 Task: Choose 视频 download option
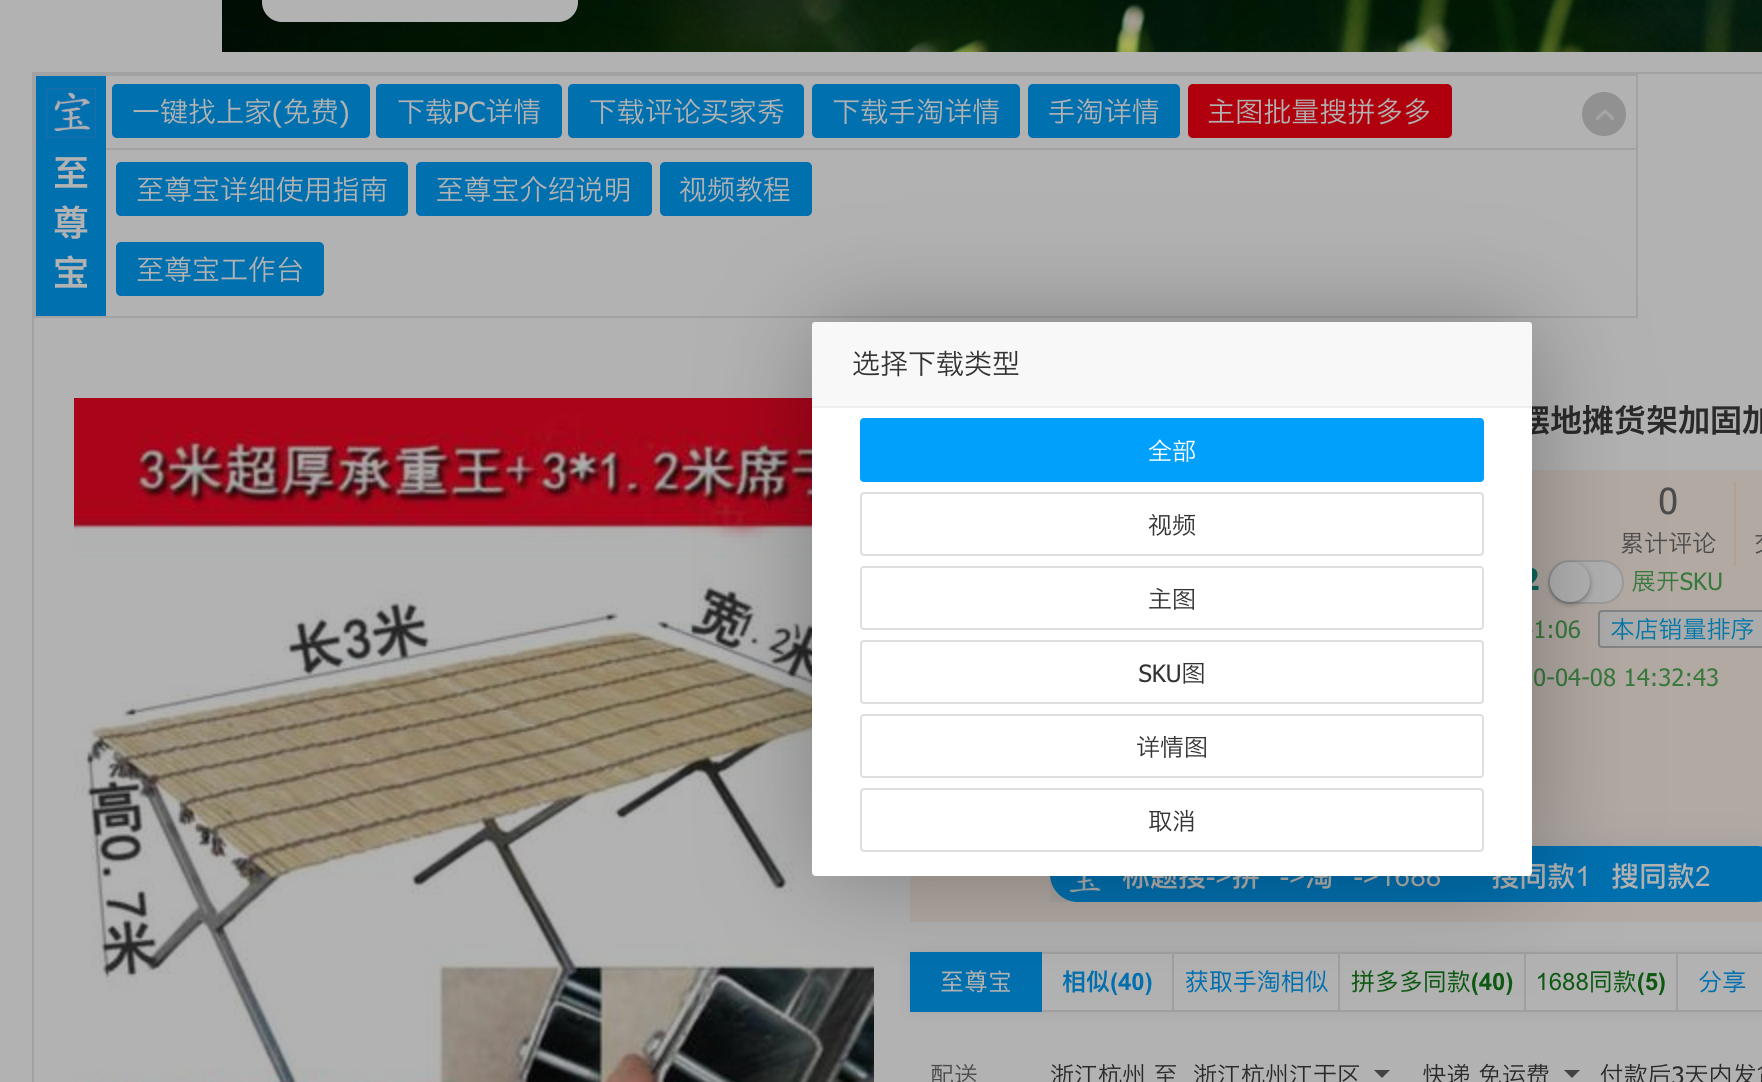[1172, 524]
